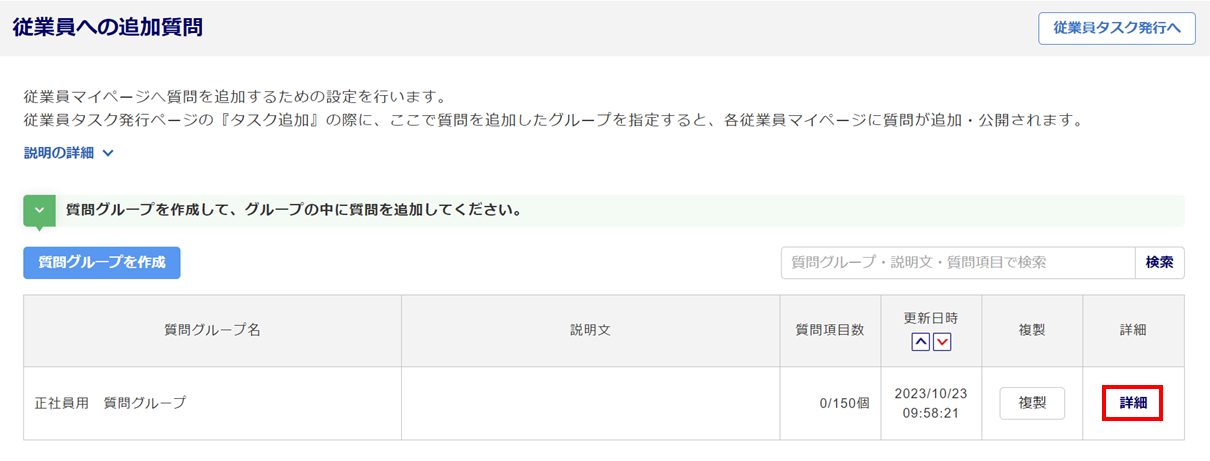Go to 従業員タスク発行へ page

1116,29
